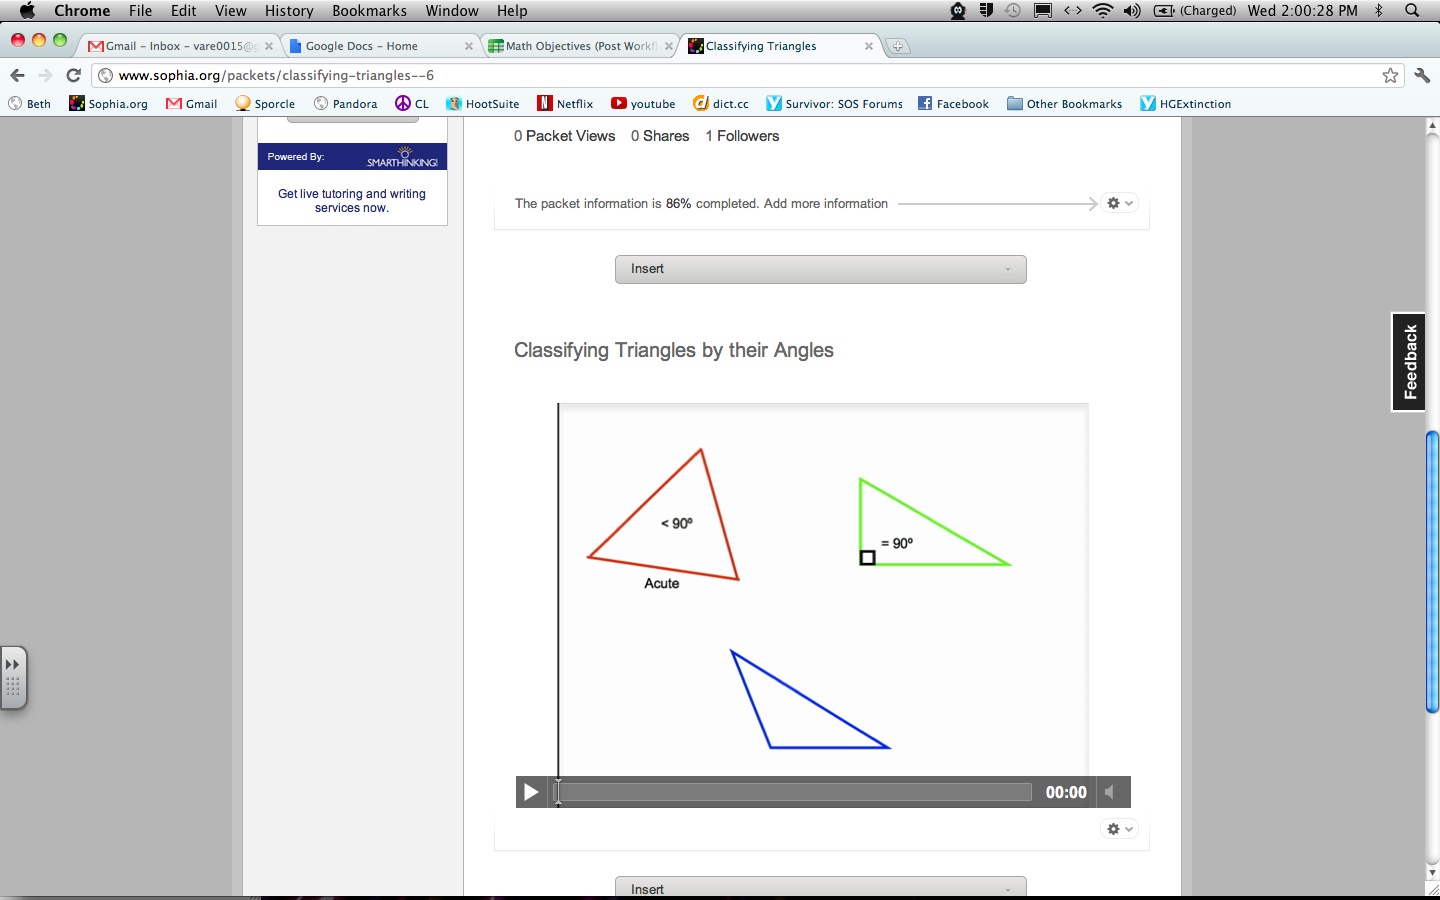Expand the collapsed left side panel handle
1440x900 pixels.
click(13, 677)
